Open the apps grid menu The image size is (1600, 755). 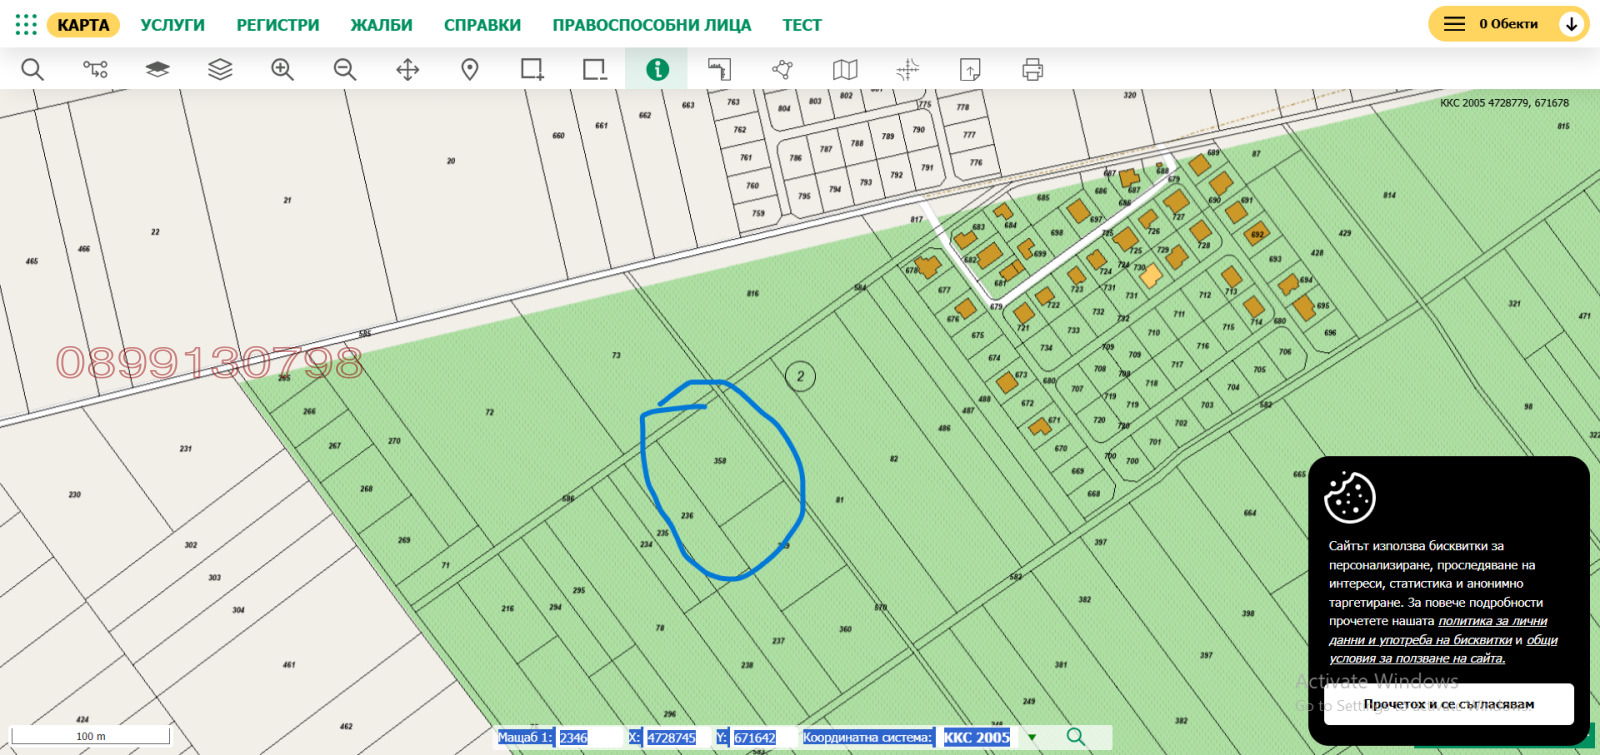(x=26, y=24)
